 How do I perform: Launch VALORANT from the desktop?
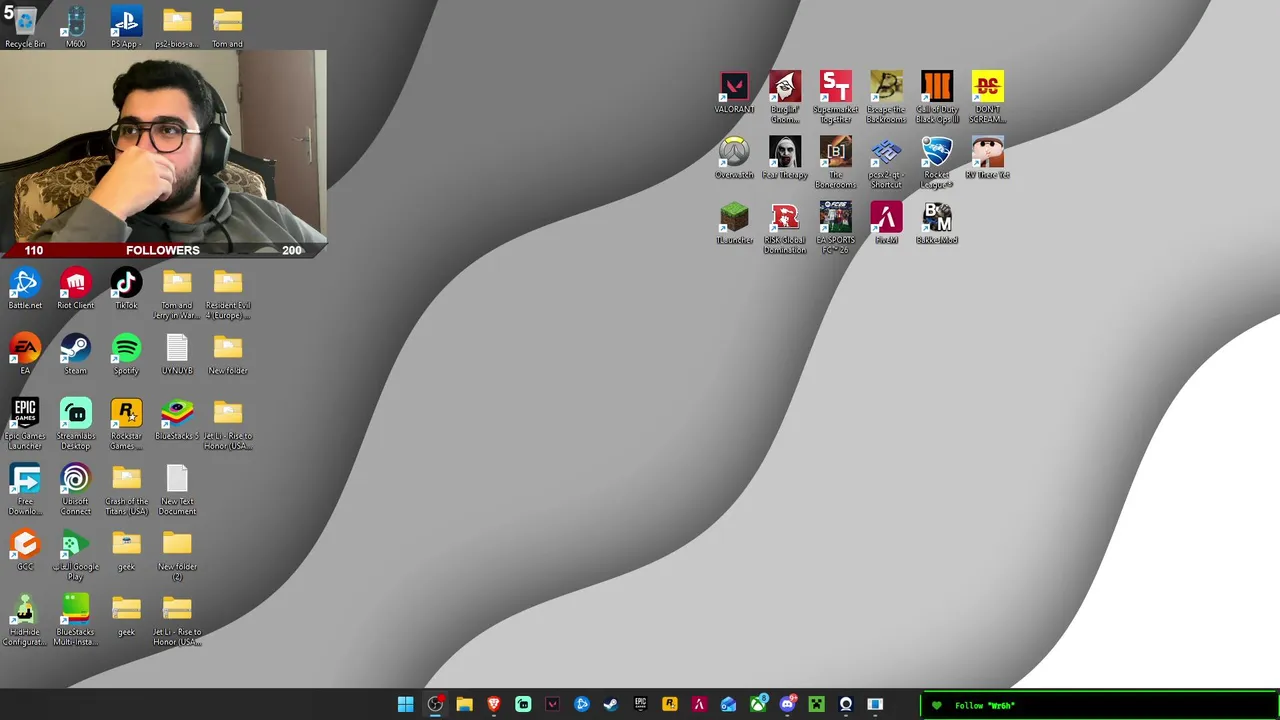(x=734, y=93)
